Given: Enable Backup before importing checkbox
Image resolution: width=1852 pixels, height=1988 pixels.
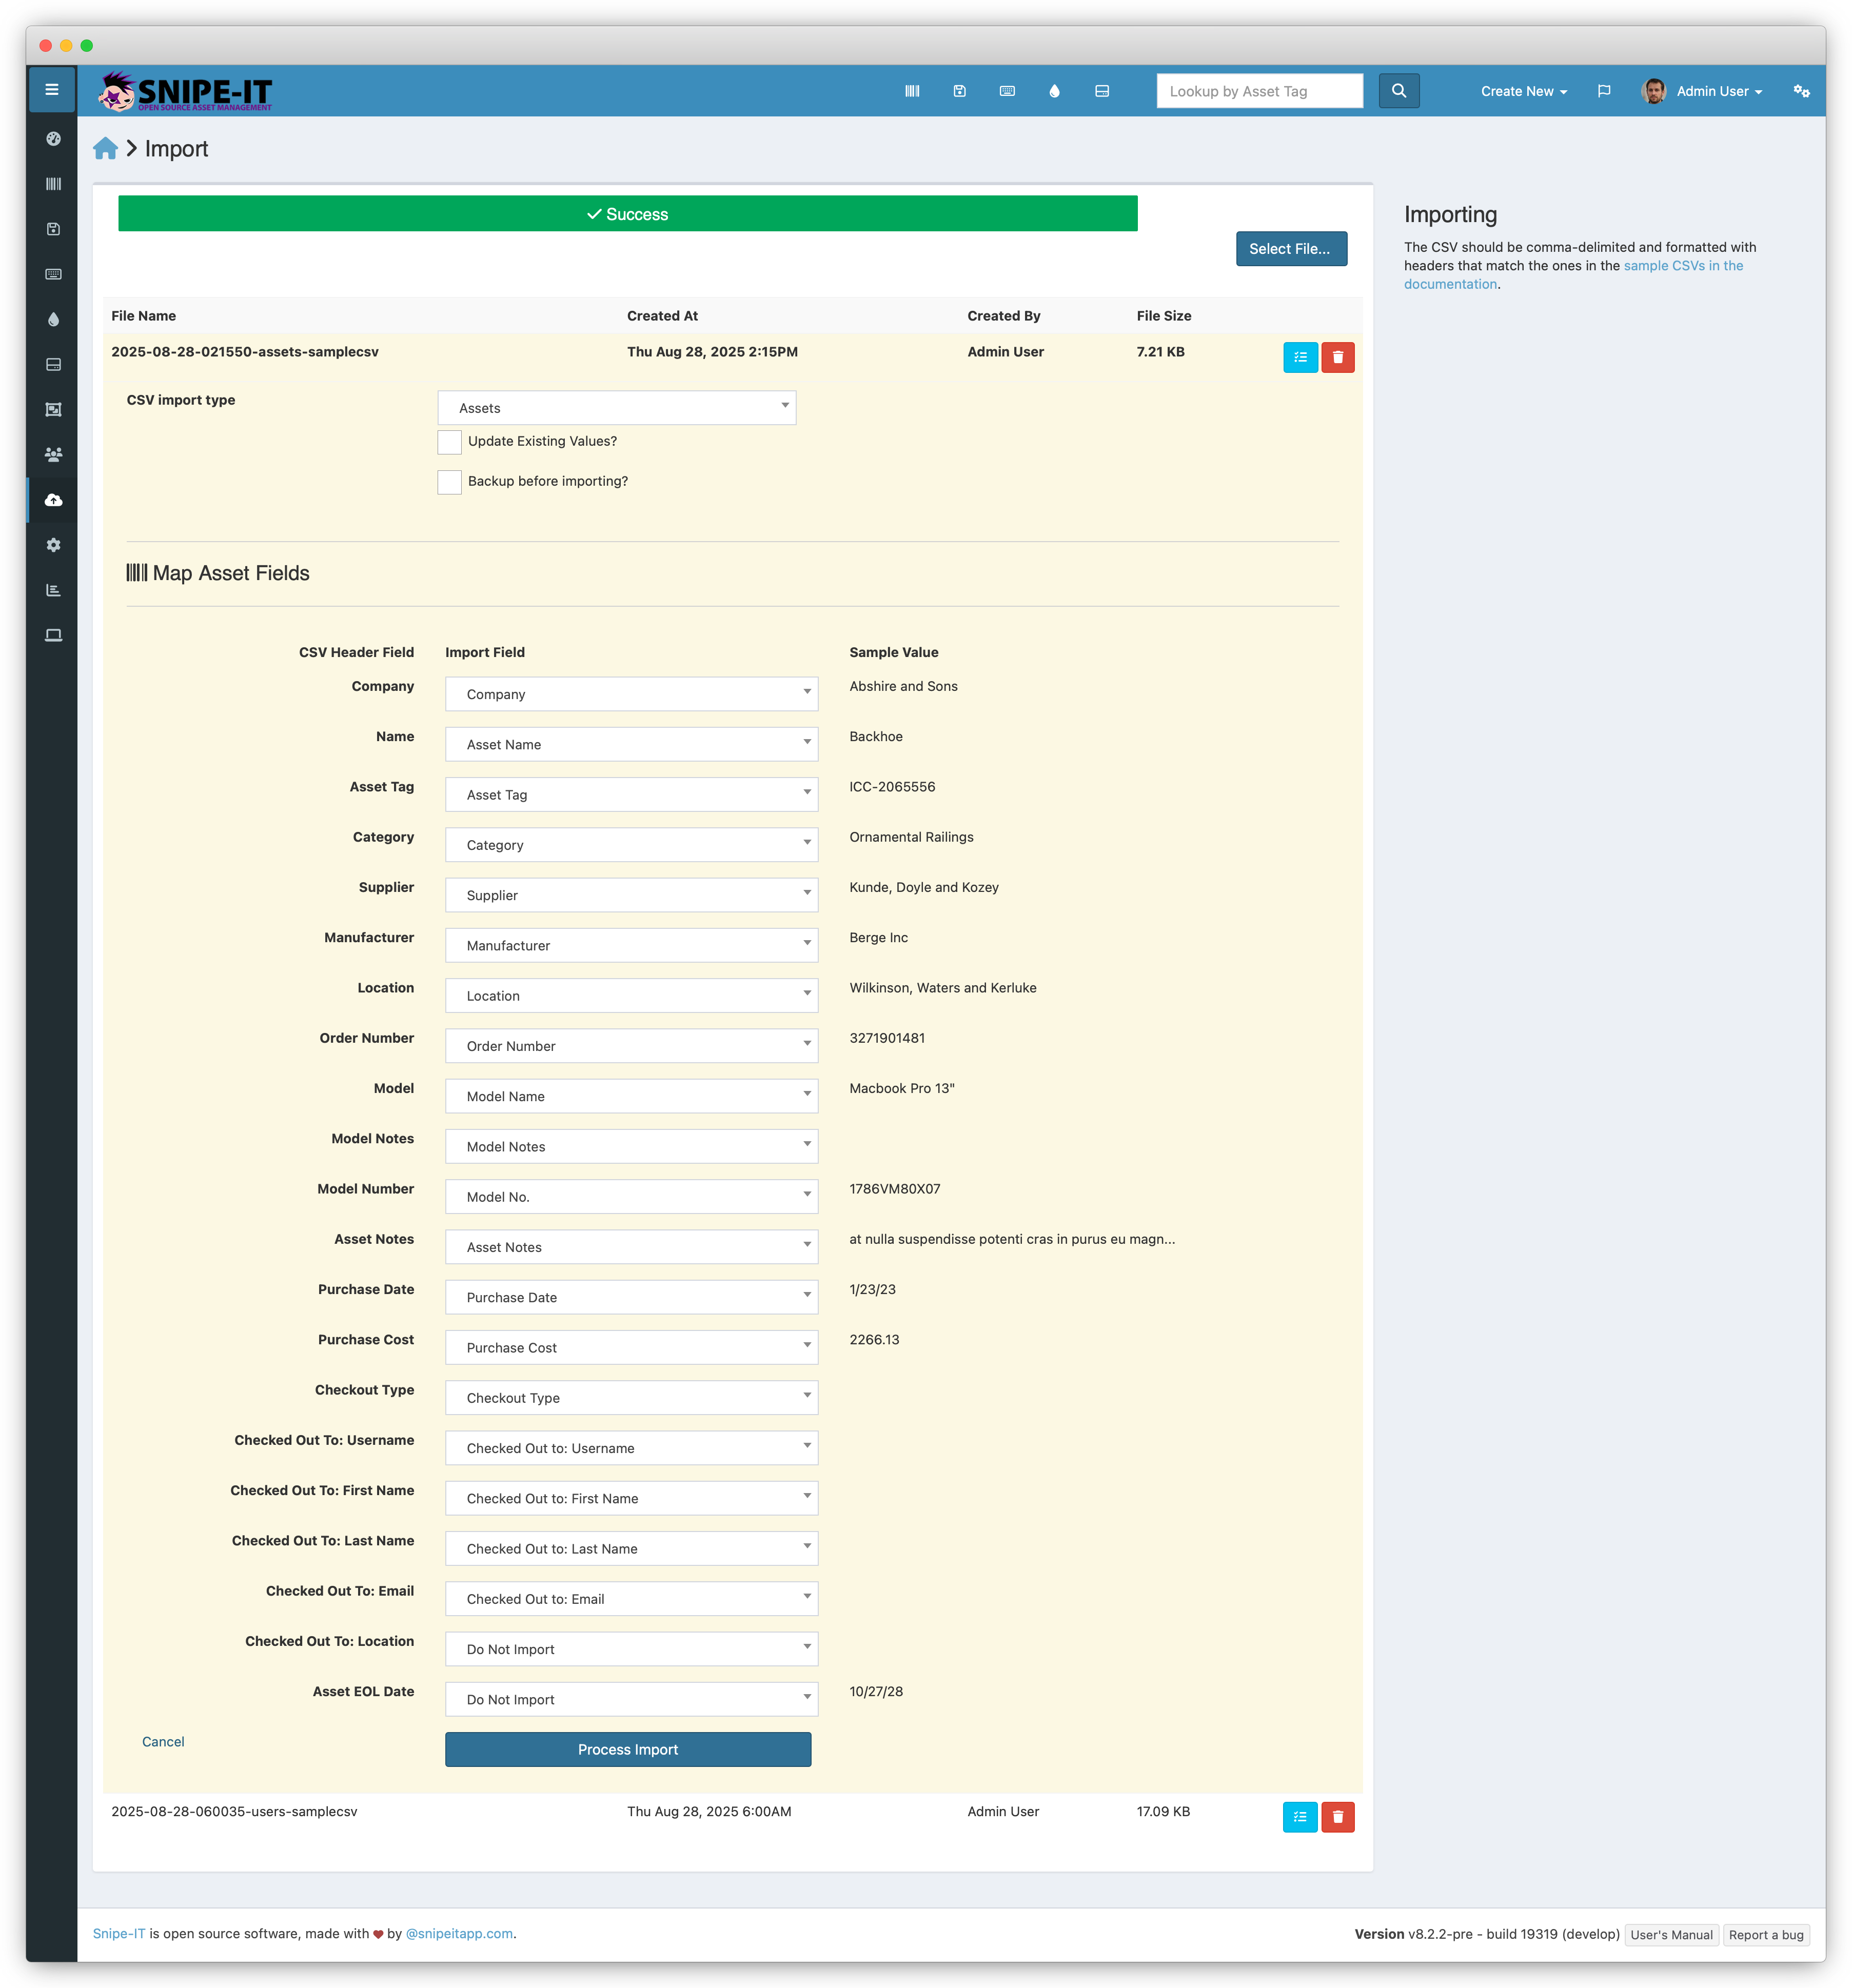Looking at the screenshot, I should click(449, 482).
